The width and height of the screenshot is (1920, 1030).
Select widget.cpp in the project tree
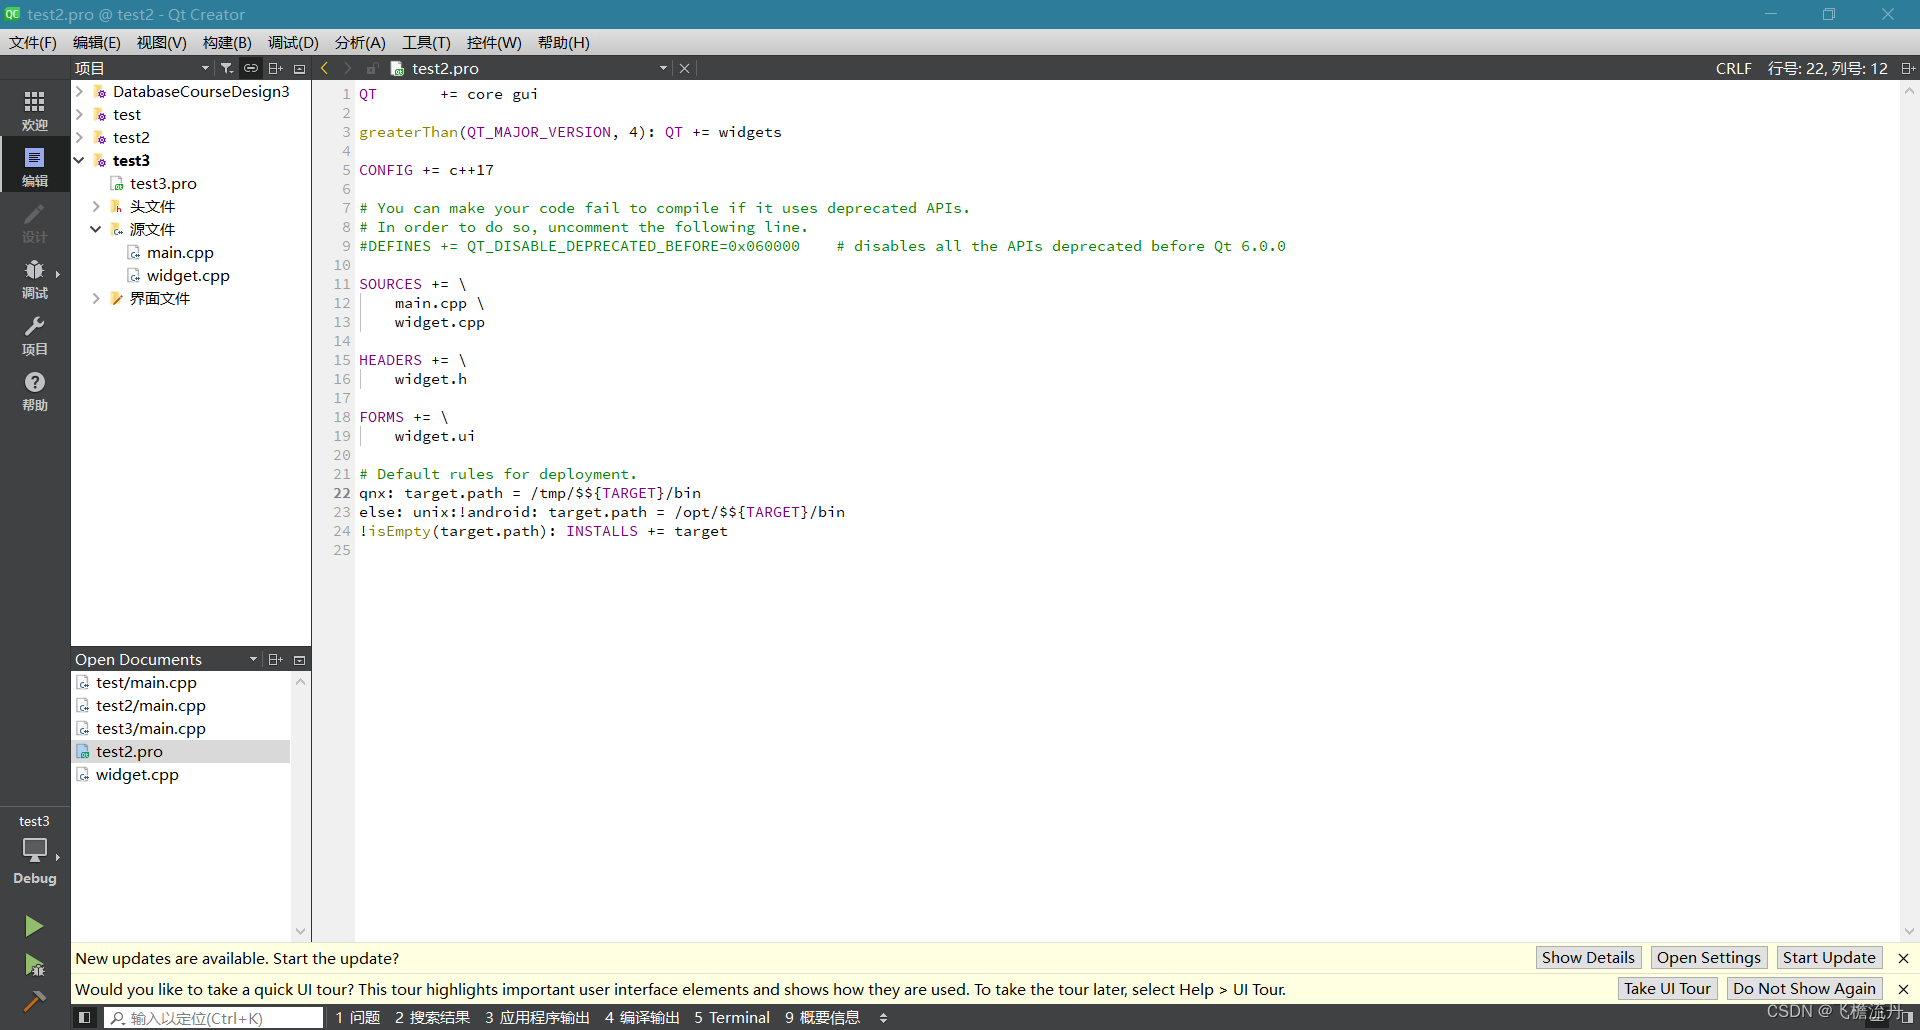pos(188,275)
